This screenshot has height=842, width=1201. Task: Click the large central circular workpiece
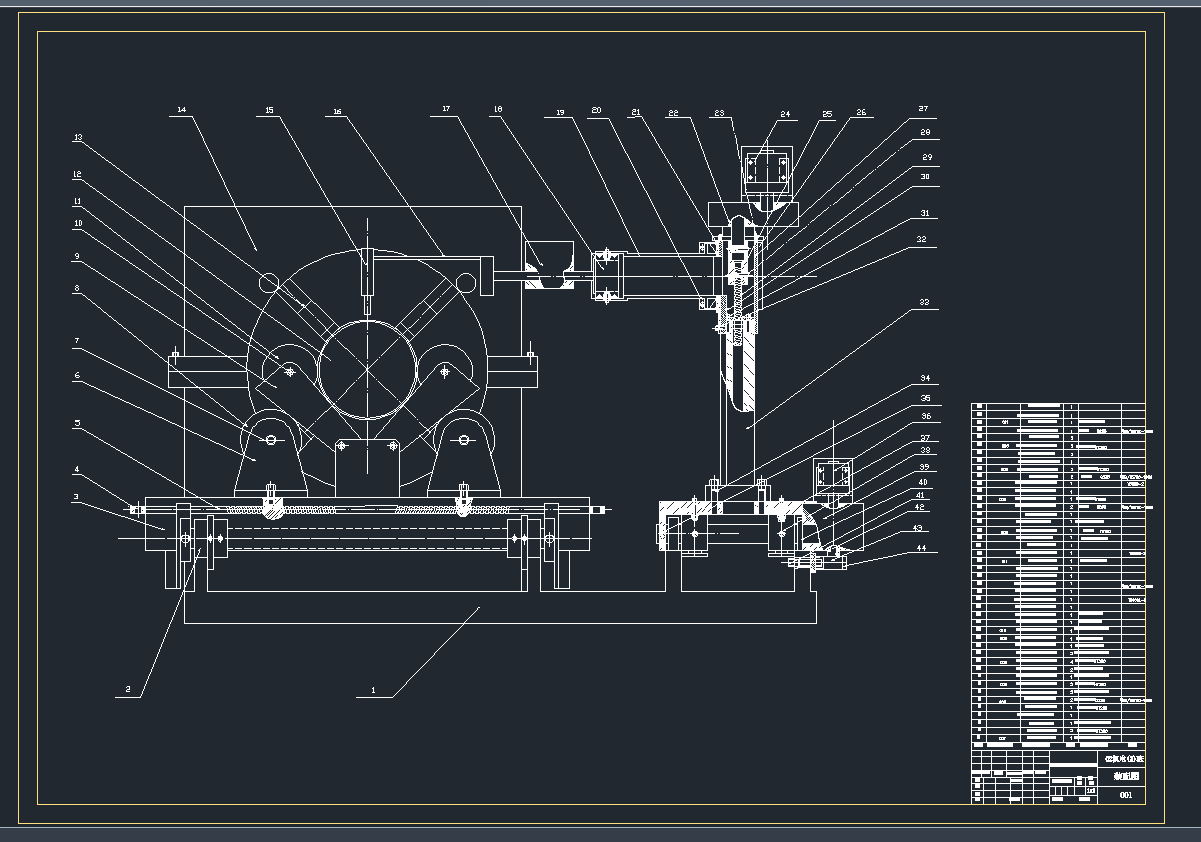(367, 369)
